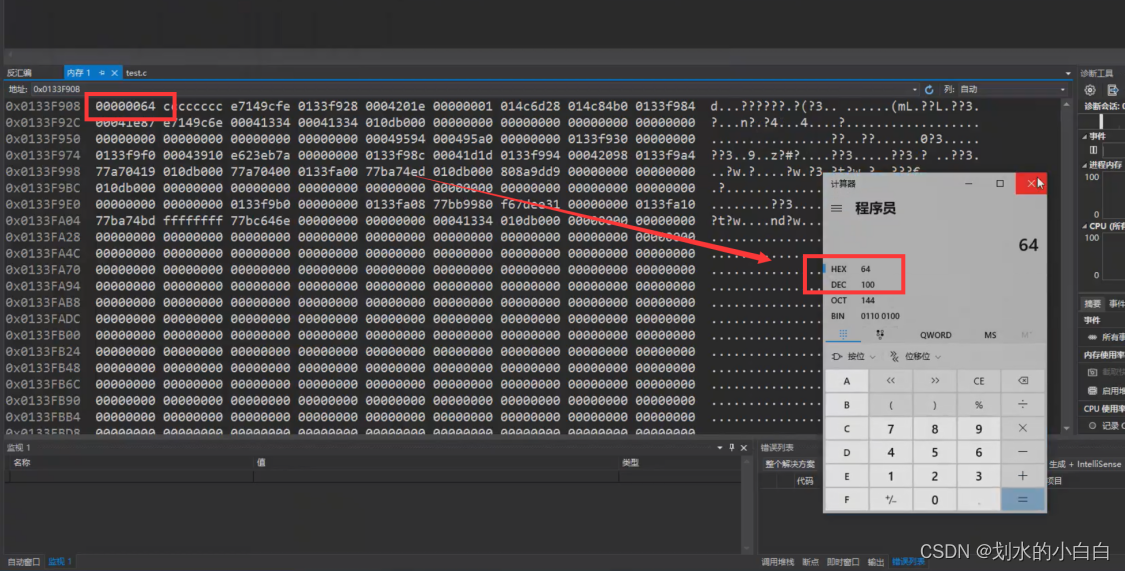The height and width of the screenshot is (571, 1125).
Task: Open the document tabs overflow dropdown arrow
Action: [1068, 73]
